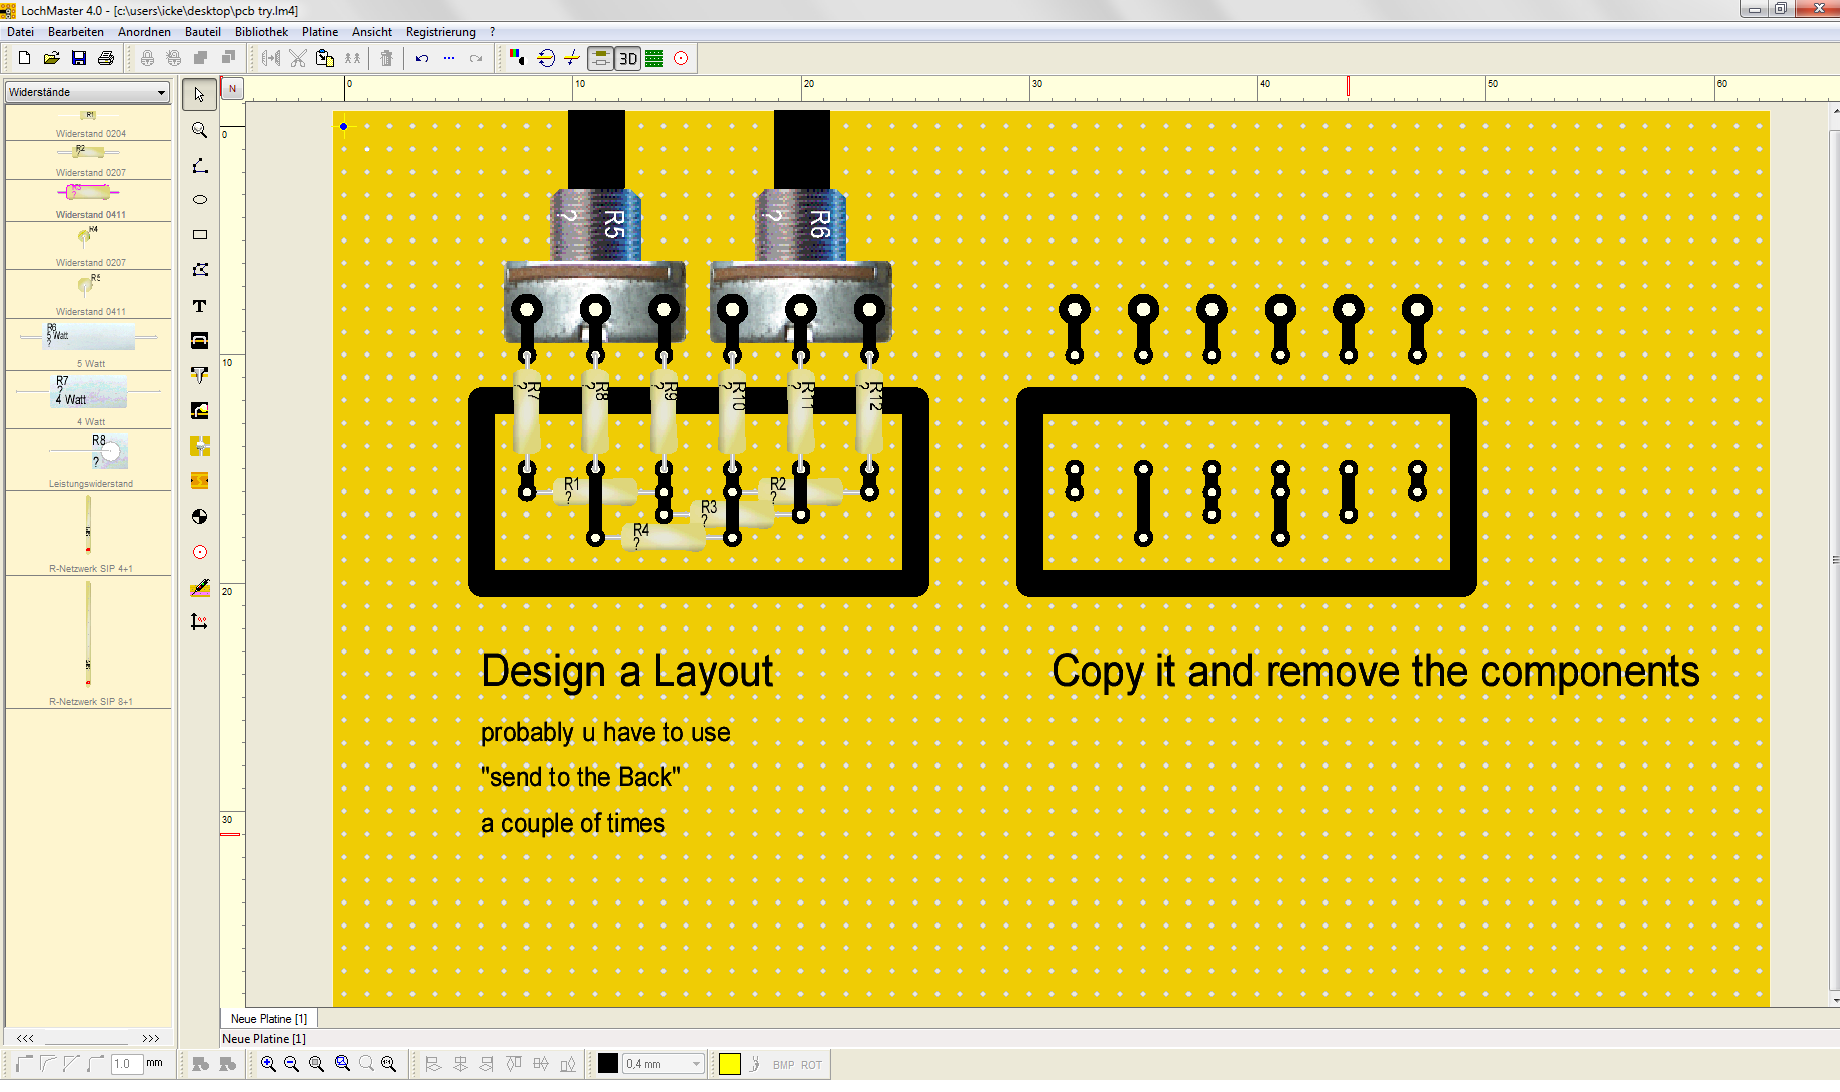
Task: Click the red circle icon in the top toolbar
Action: 681,58
